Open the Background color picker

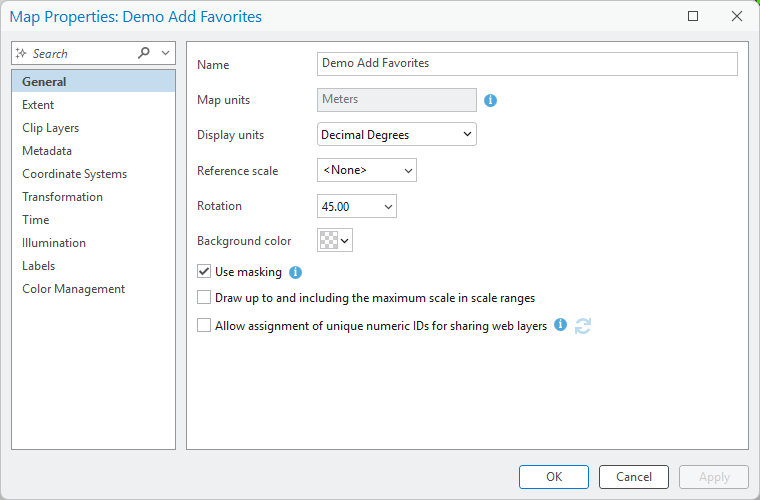(334, 240)
